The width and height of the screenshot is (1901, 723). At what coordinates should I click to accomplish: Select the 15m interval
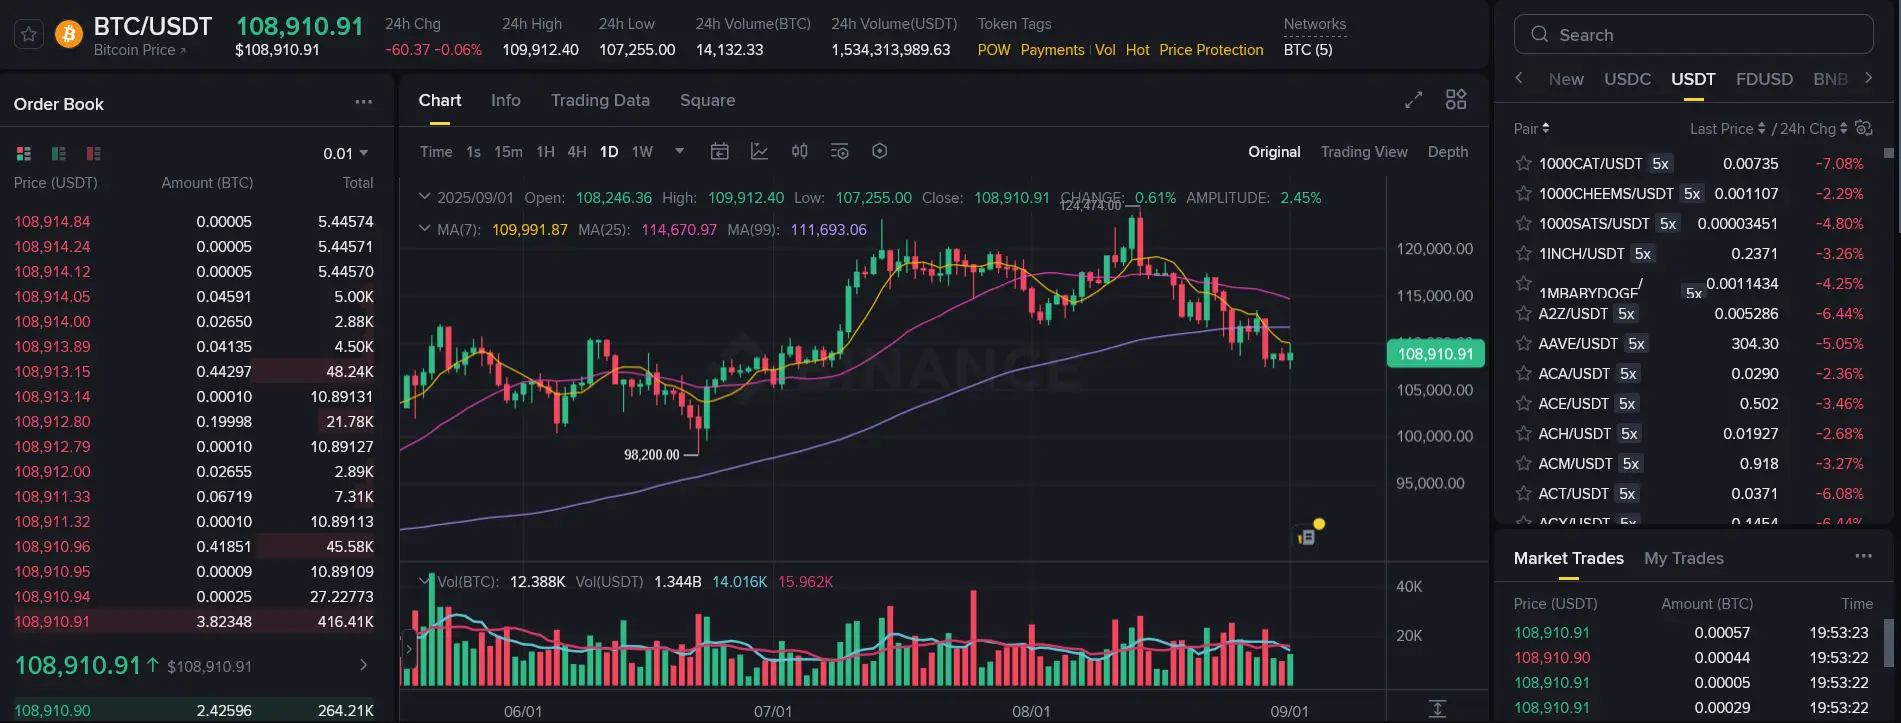click(x=508, y=152)
